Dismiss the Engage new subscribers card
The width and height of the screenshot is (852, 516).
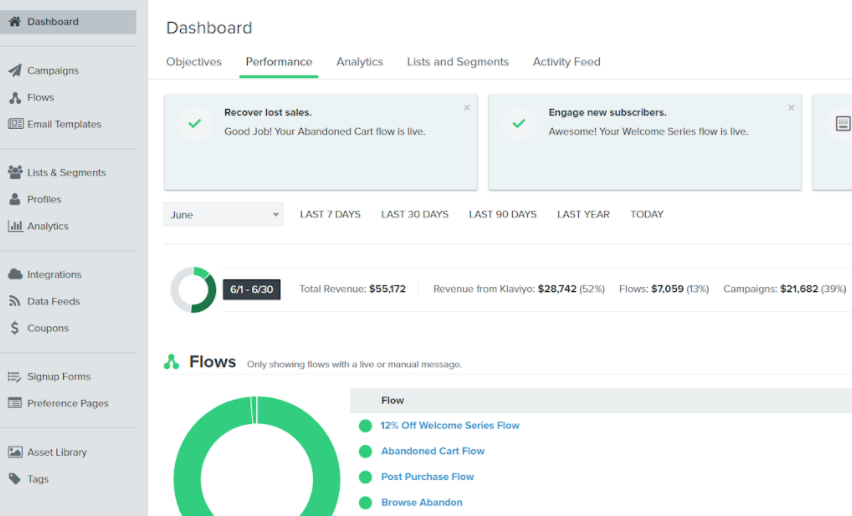(791, 108)
